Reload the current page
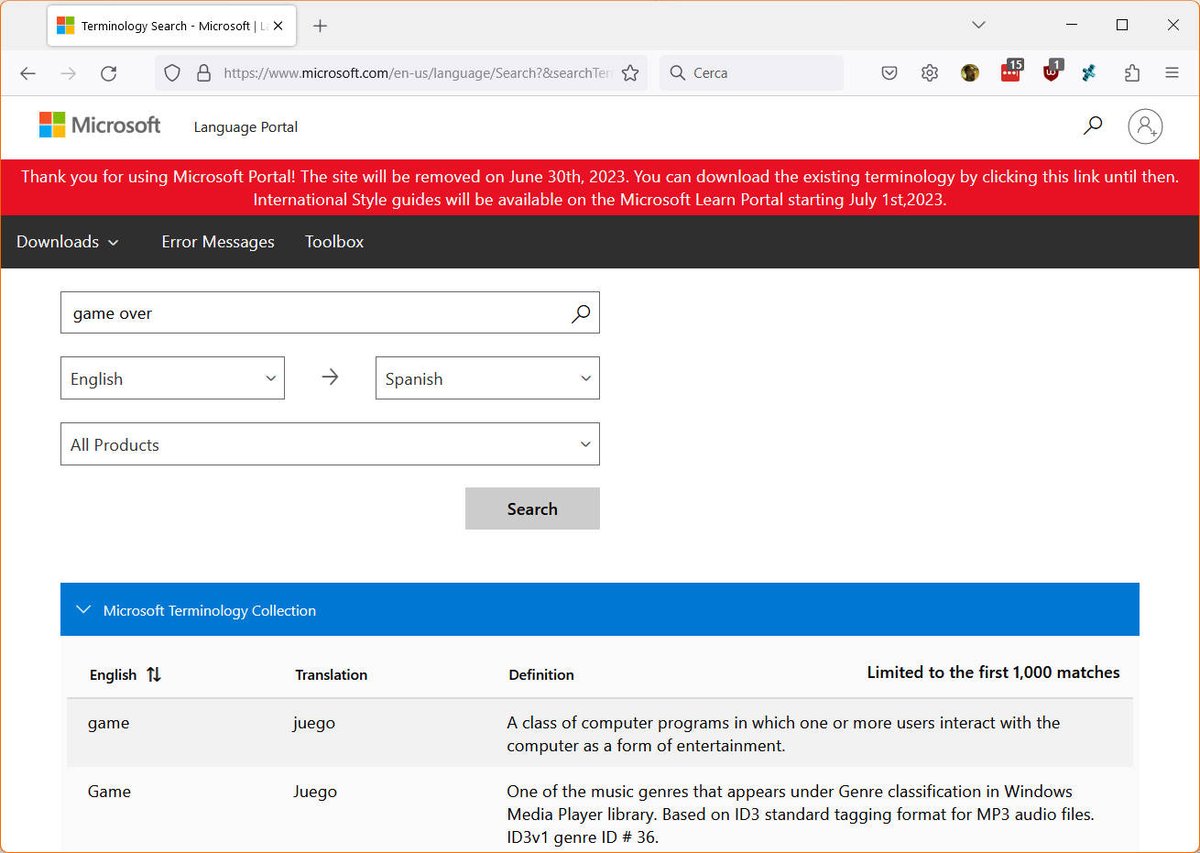Image resolution: width=1200 pixels, height=853 pixels. pyautogui.click(x=109, y=73)
